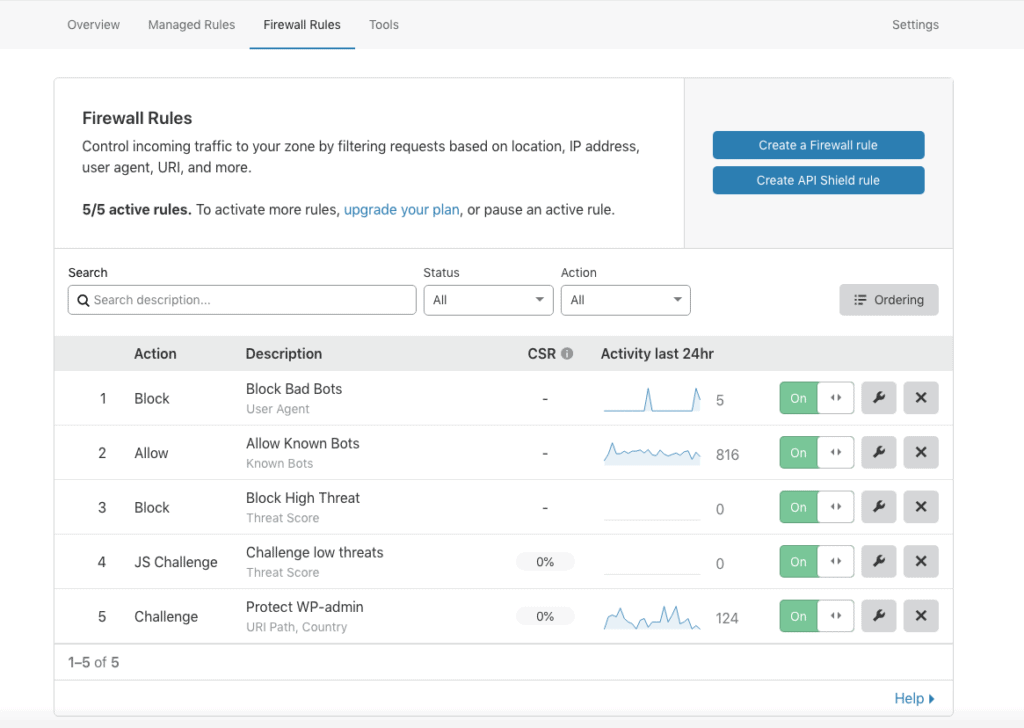Switch to the Overview tab

pos(93,25)
